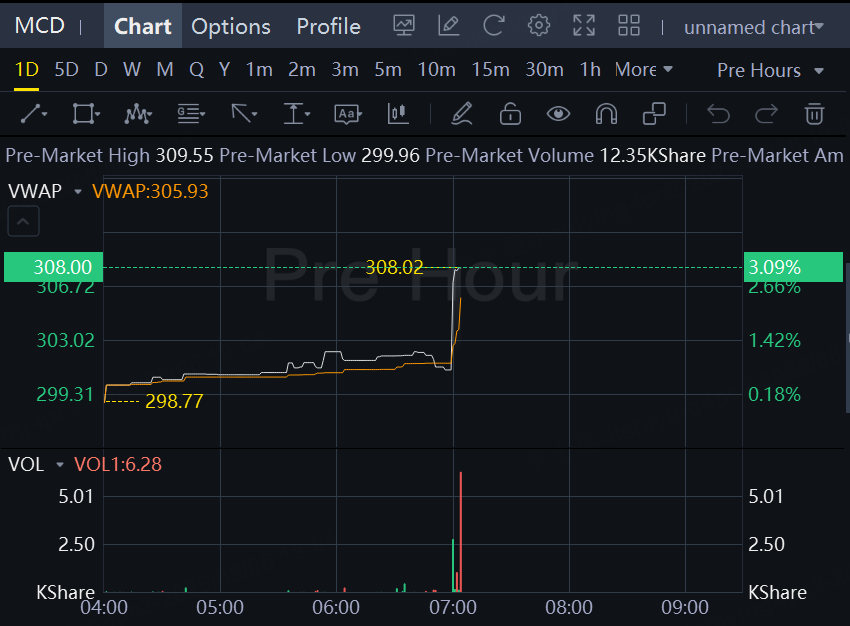Select the Q quarterly timeframe
Viewport: 850px width, 626px height.
(196, 69)
